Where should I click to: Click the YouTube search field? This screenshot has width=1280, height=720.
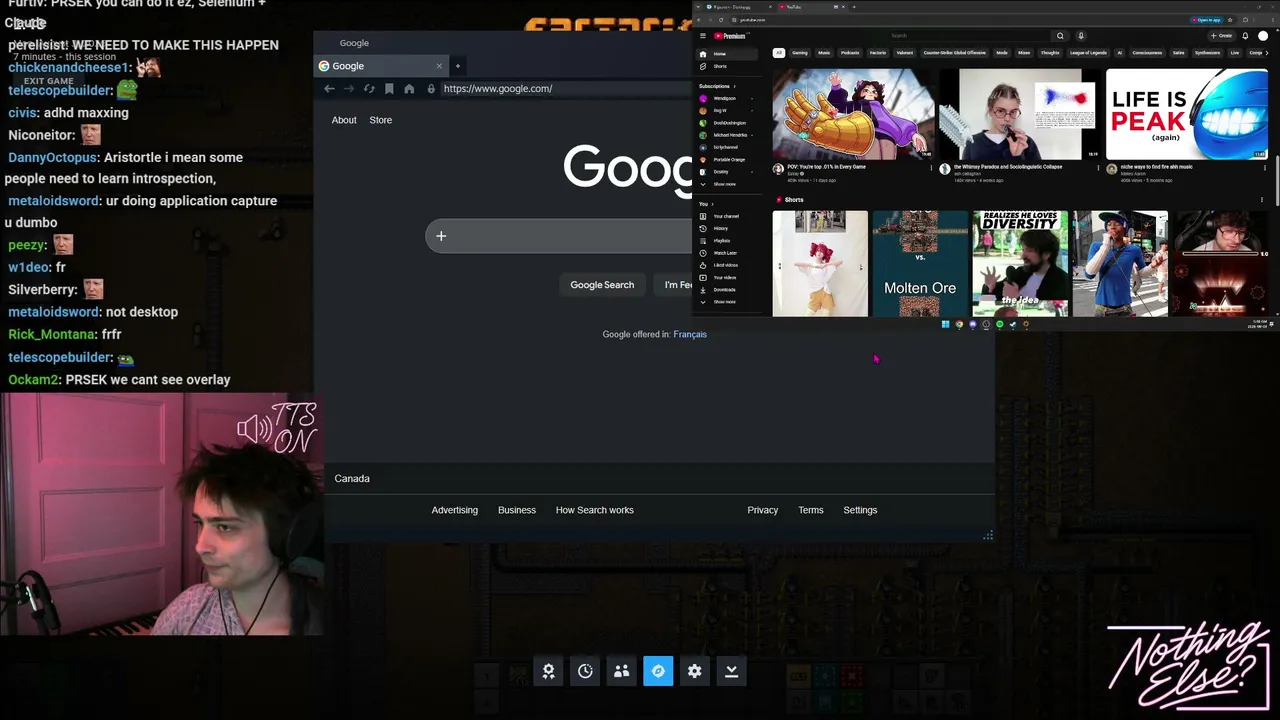tap(968, 36)
